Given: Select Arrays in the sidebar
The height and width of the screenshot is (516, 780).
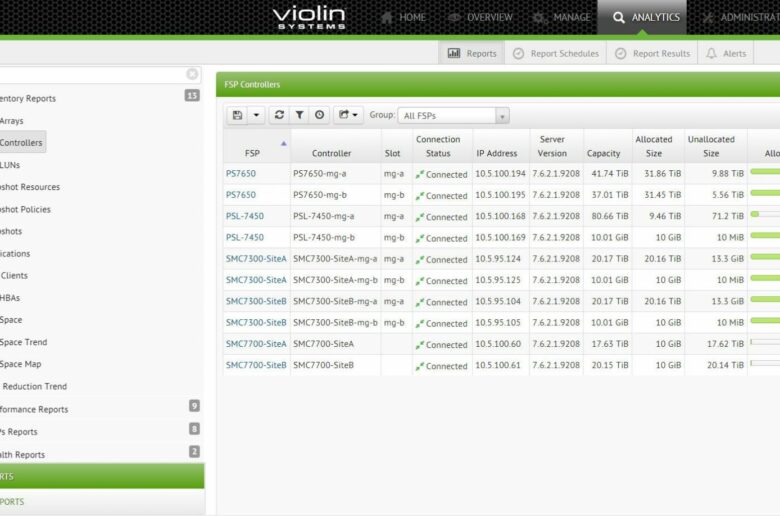Looking at the screenshot, I should [x=11, y=121].
